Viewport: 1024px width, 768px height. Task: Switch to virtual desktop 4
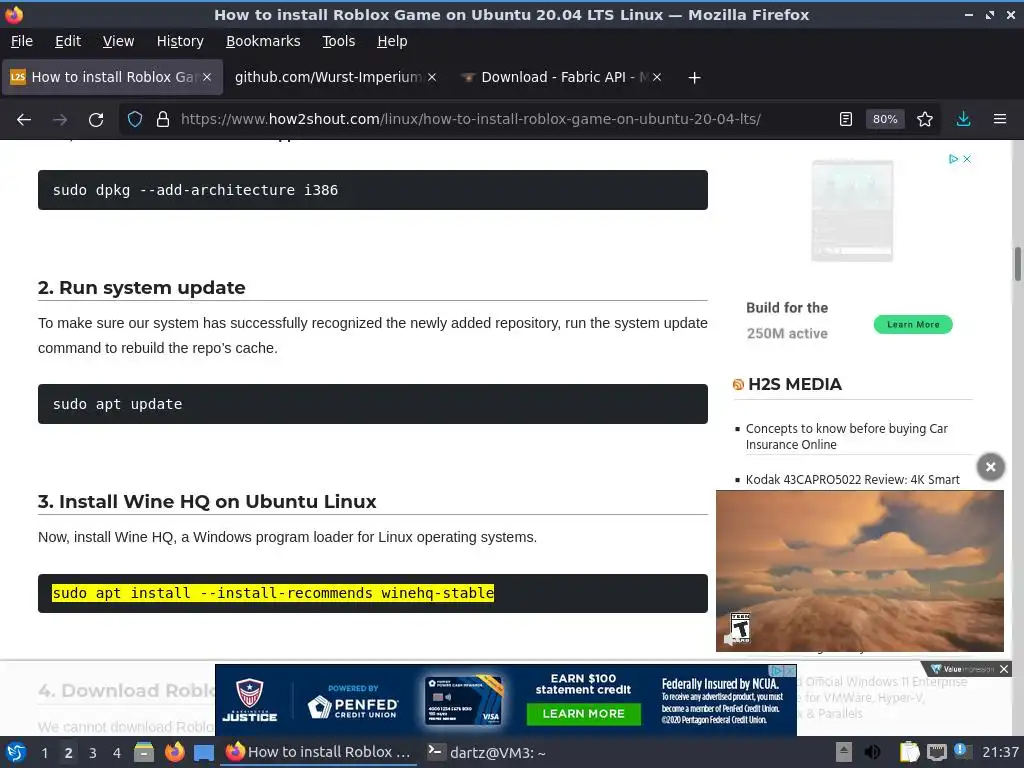click(117, 753)
